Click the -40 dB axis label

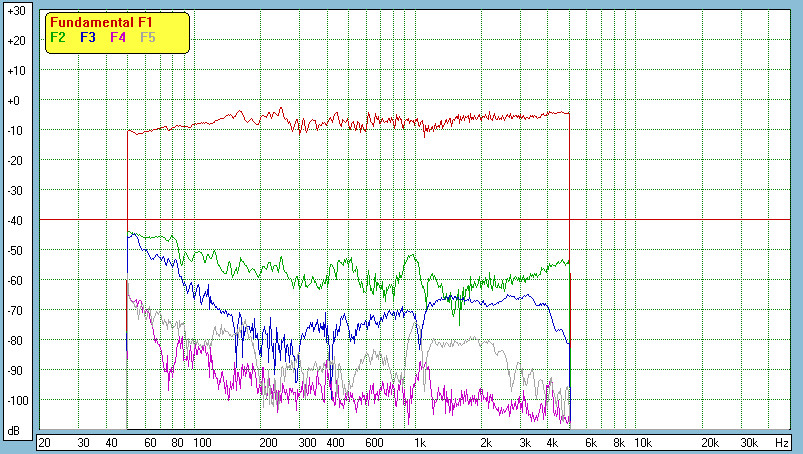(x=15, y=221)
